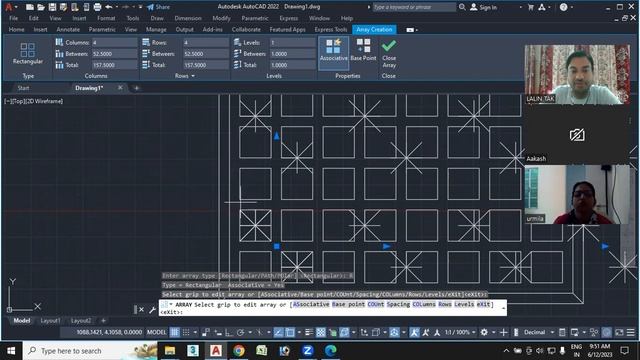The width and height of the screenshot is (640, 360).
Task: Save the drawing with the diskette icon
Action: 52,7
